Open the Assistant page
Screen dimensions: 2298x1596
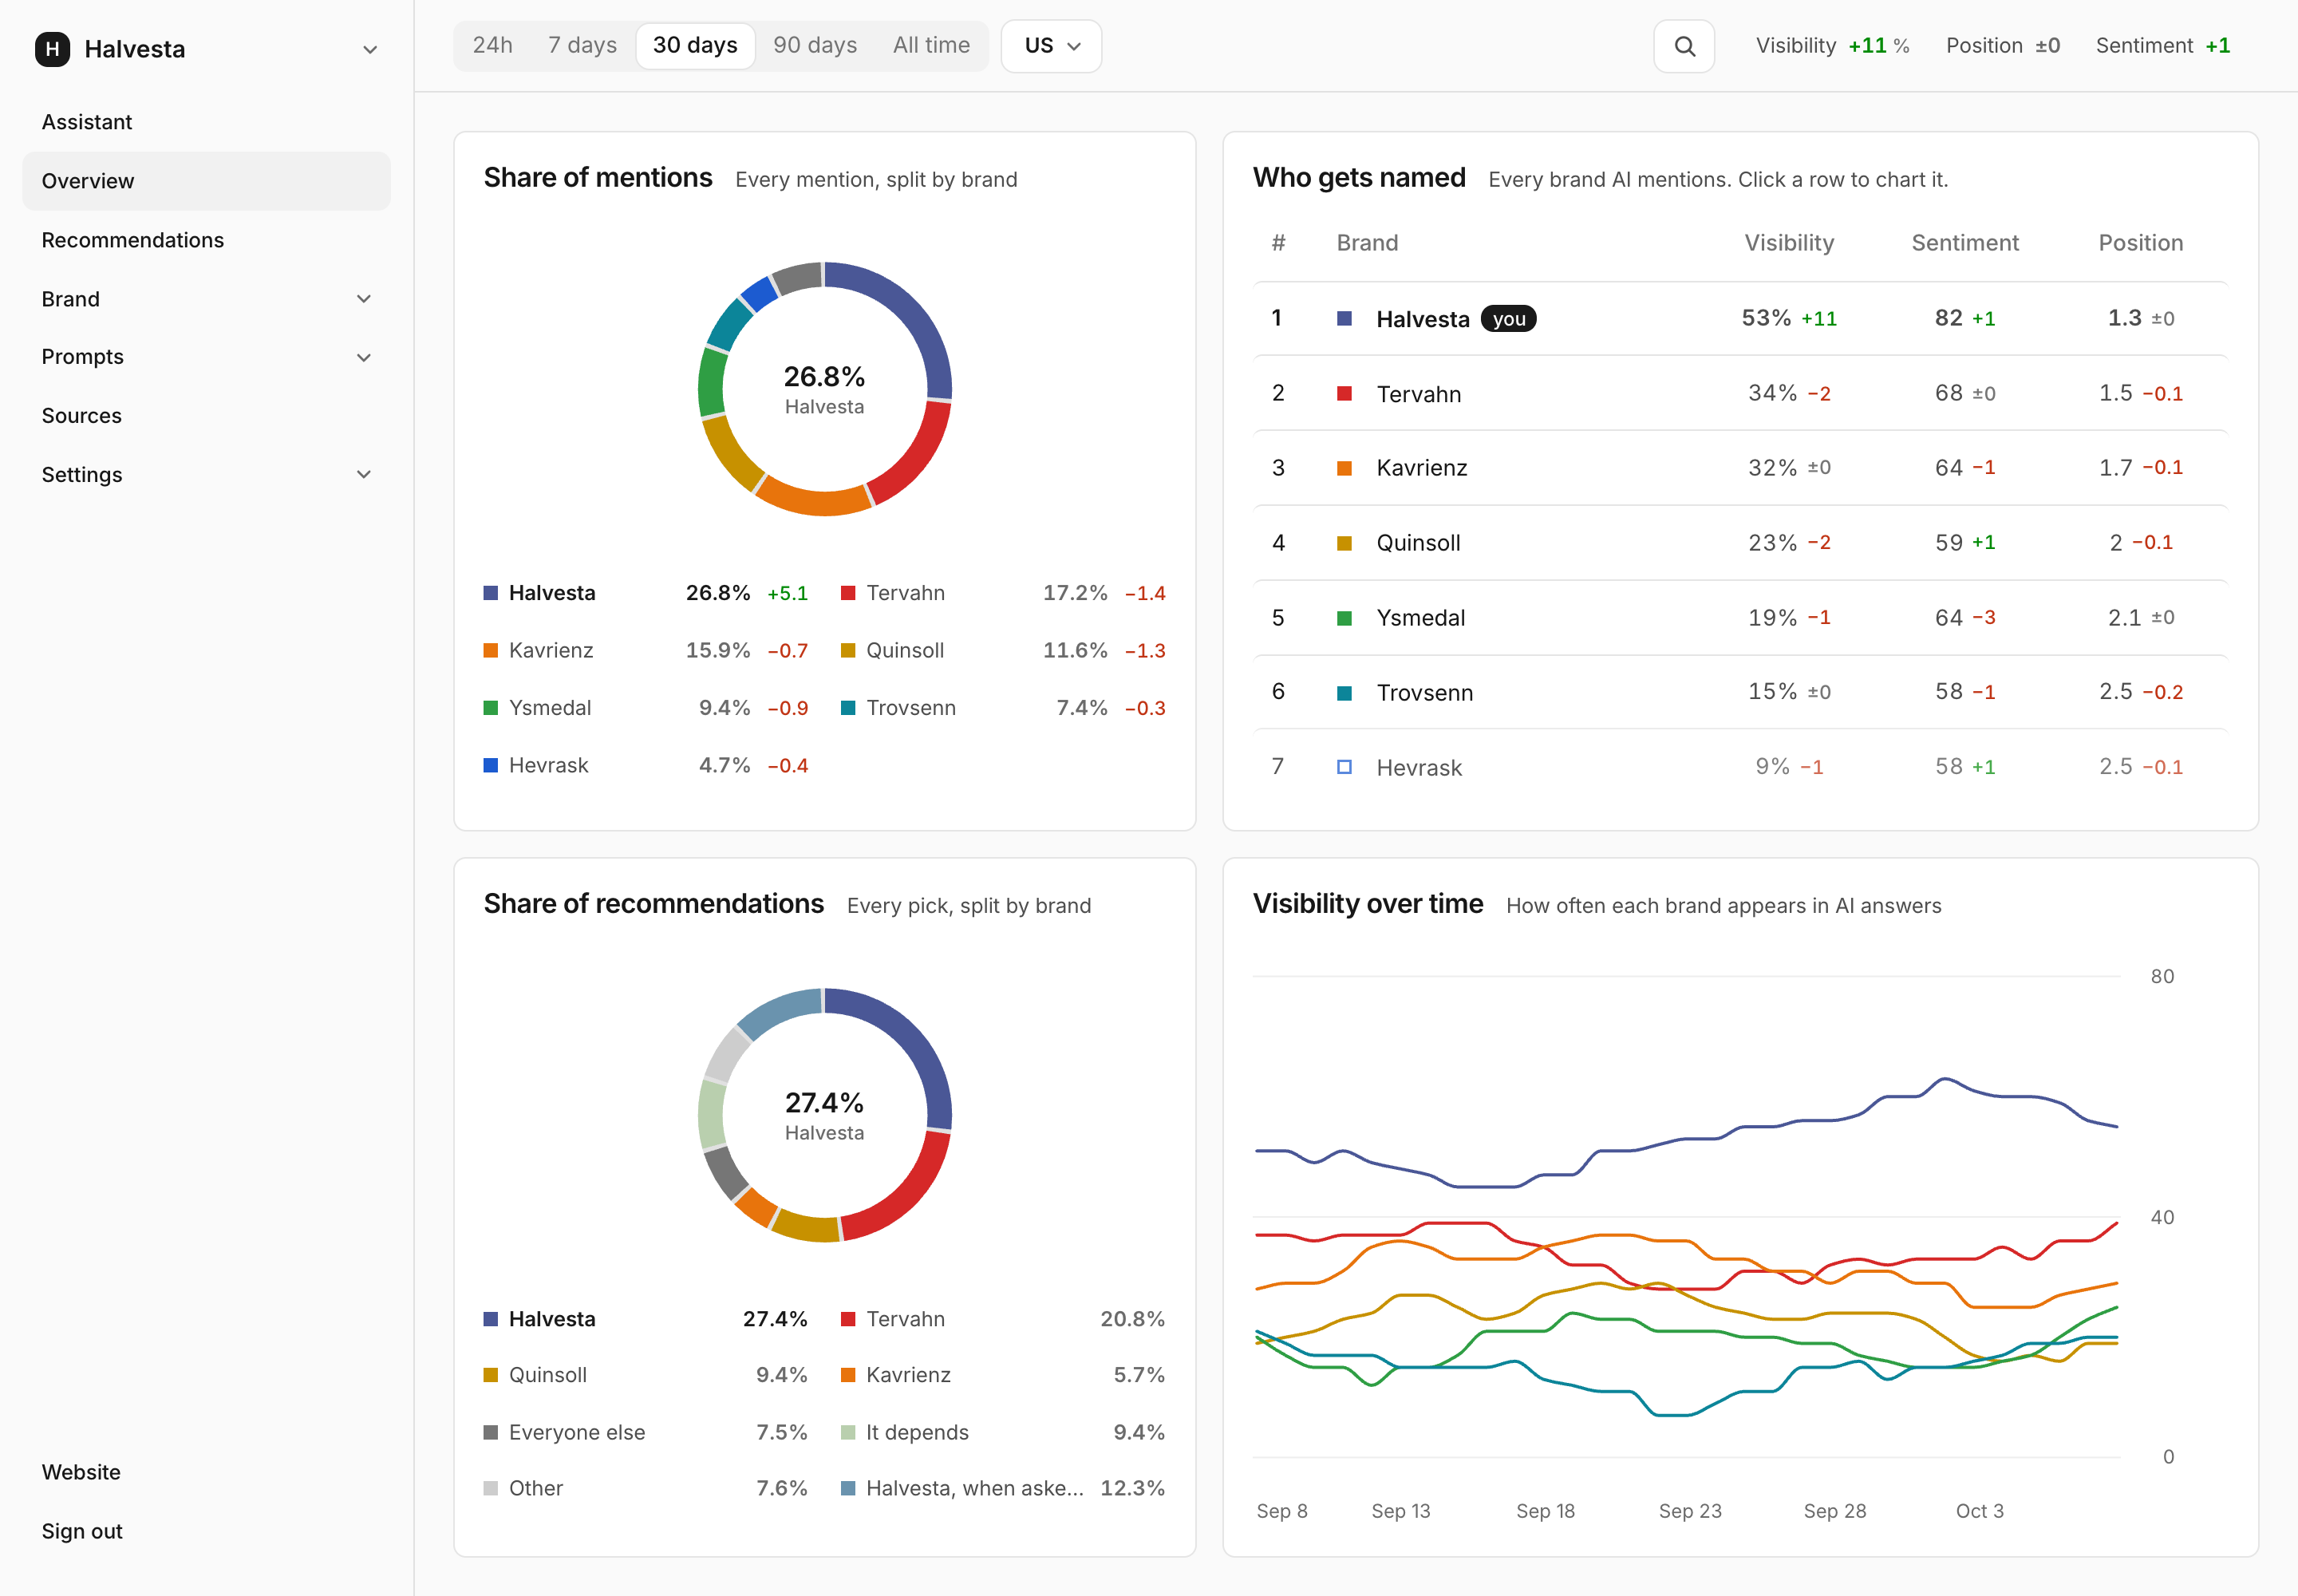206,122
